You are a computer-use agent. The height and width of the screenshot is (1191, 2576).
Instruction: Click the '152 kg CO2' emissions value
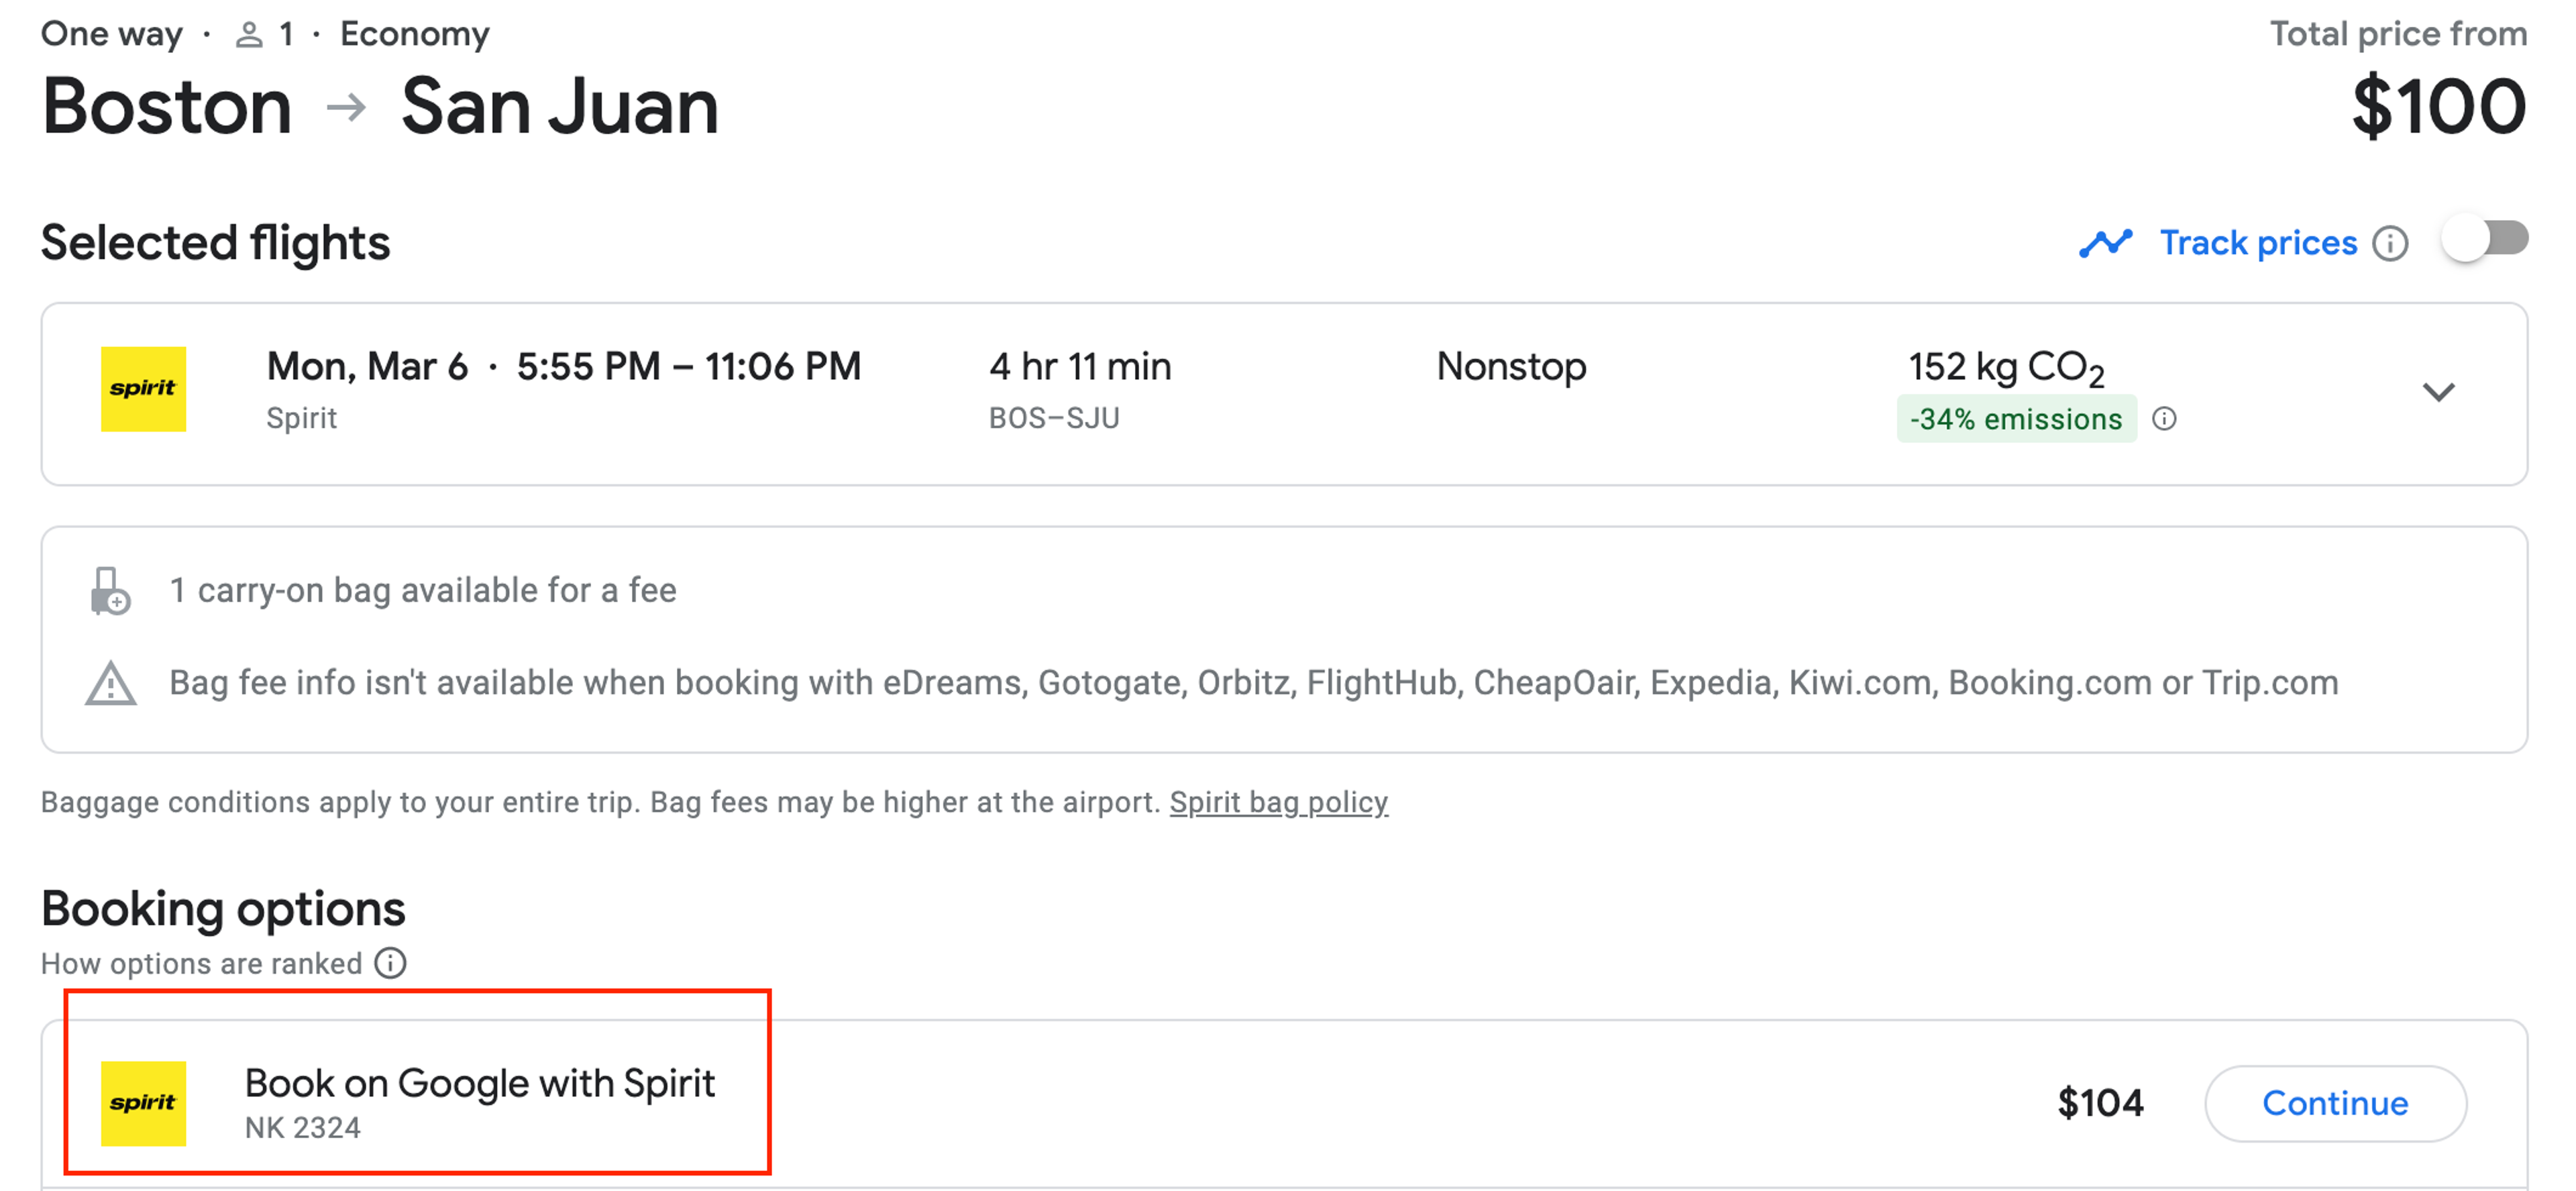point(2006,368)
